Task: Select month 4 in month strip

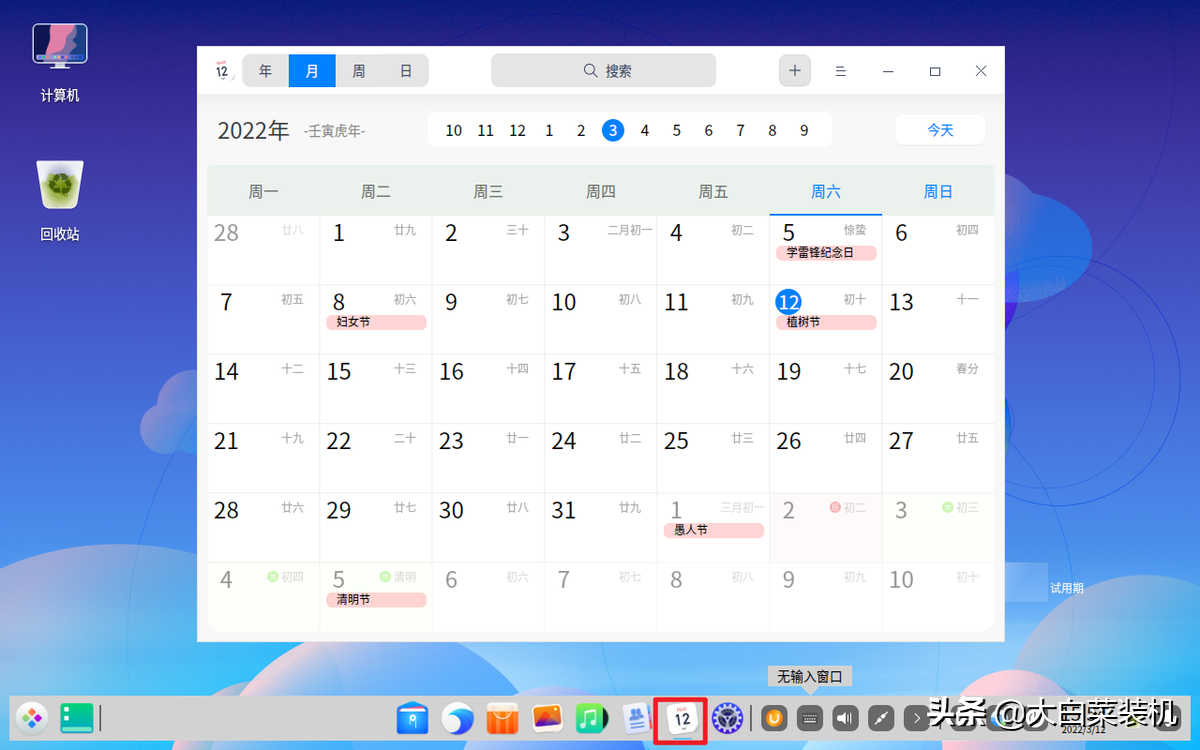Action: [x=645, y=130]
